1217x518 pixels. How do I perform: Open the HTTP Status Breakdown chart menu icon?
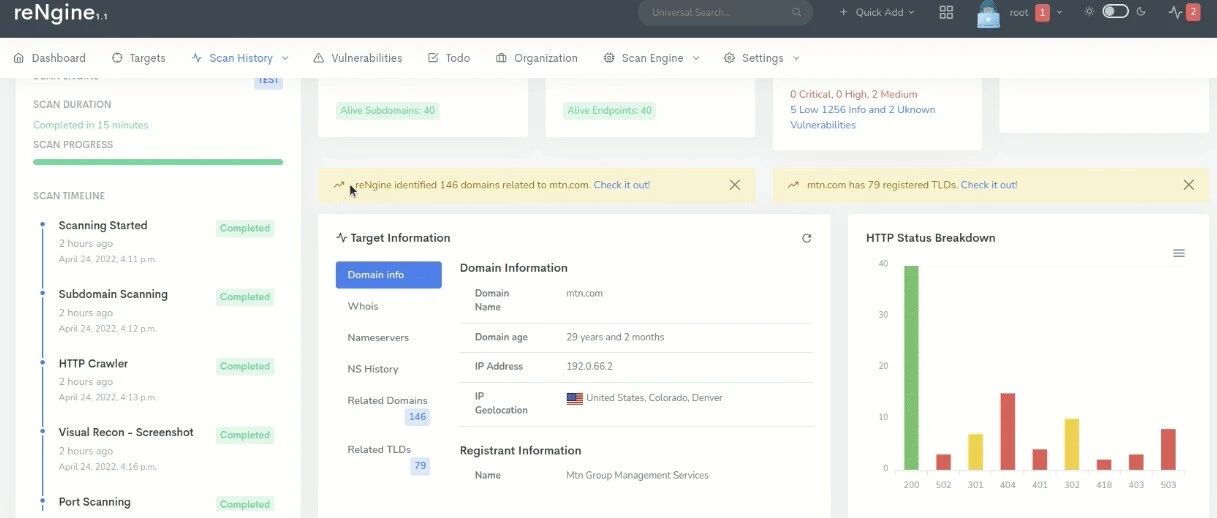(1179, 253)
